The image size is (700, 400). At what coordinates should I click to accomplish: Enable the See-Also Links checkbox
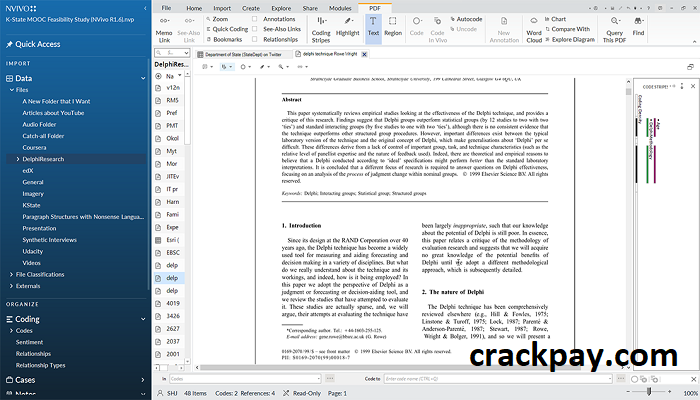[254, 29]
